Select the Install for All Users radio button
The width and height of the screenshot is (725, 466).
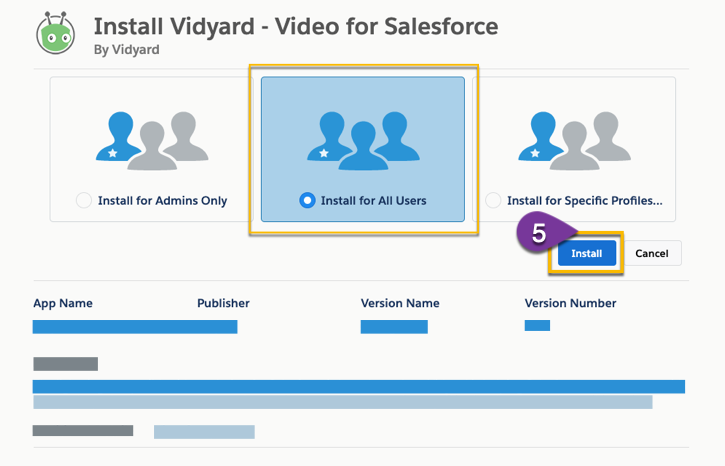(x=307, y=201)
